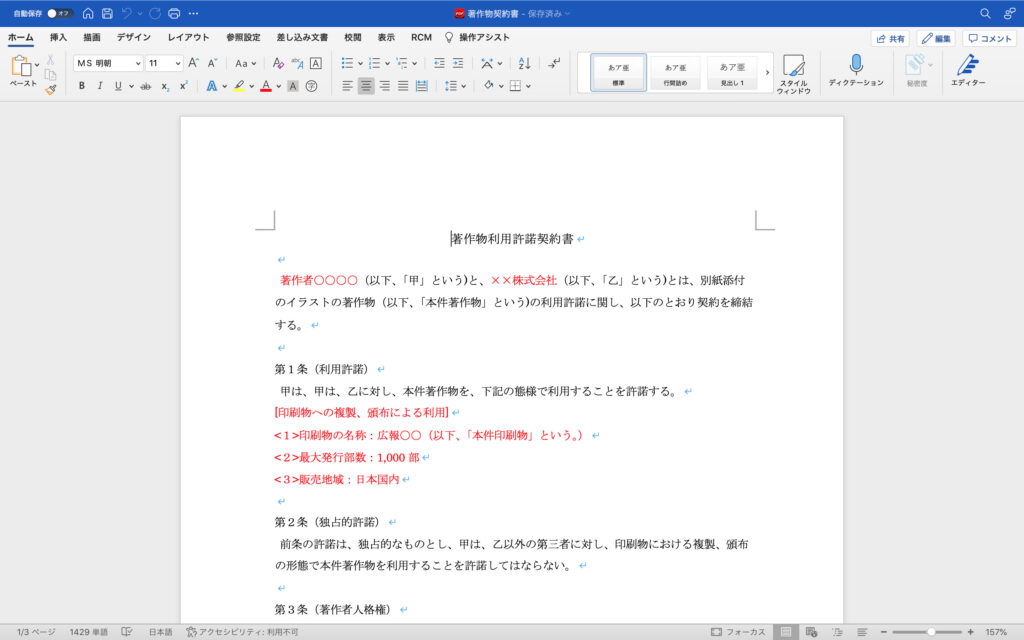Screen dimensions: 1024x640
Task: Toggle Bold formatting
Action: coord(82,86)
